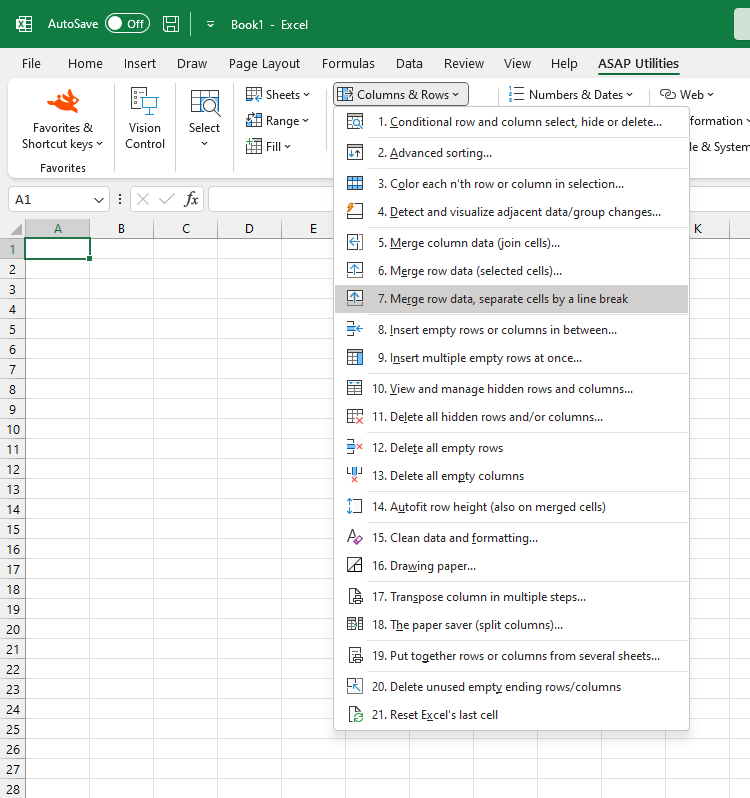Click the Advanced sorting icon
This screenshot has width=750, height=798.
tap(355, 153)
